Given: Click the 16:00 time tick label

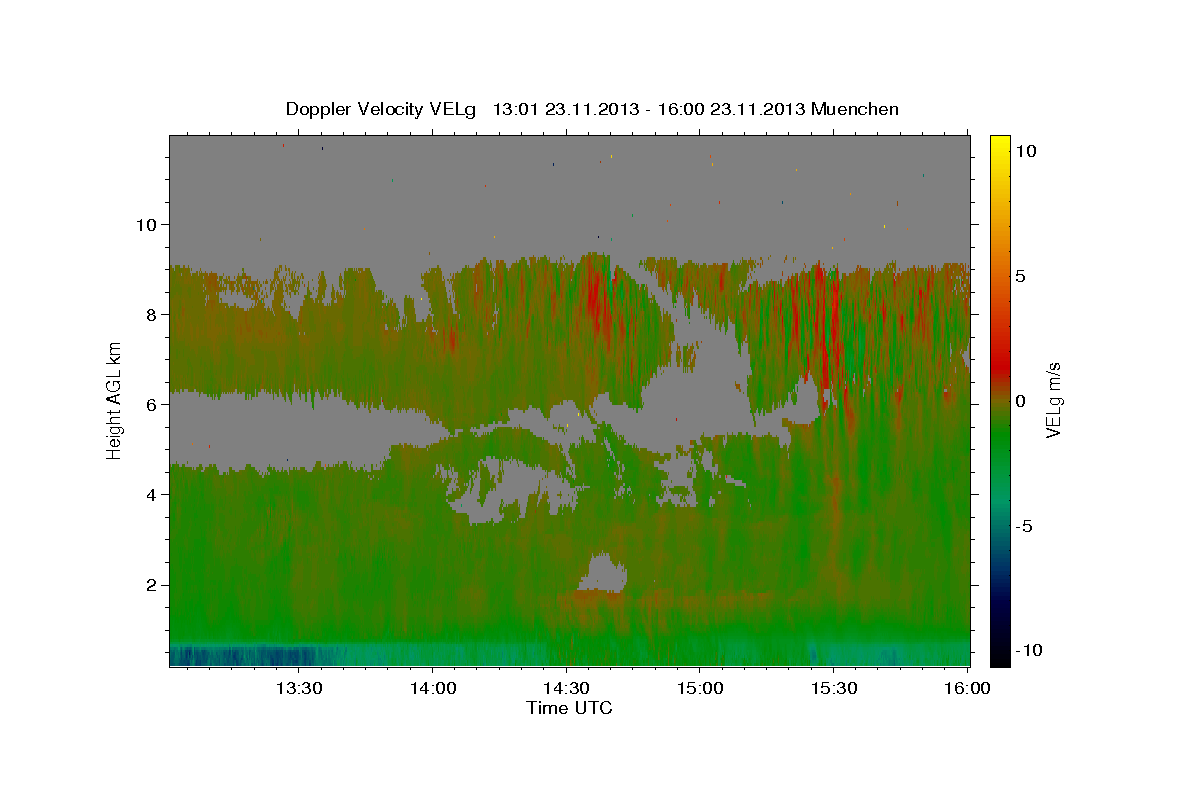Looking at the screenshot, I should (x=967, y=688).
